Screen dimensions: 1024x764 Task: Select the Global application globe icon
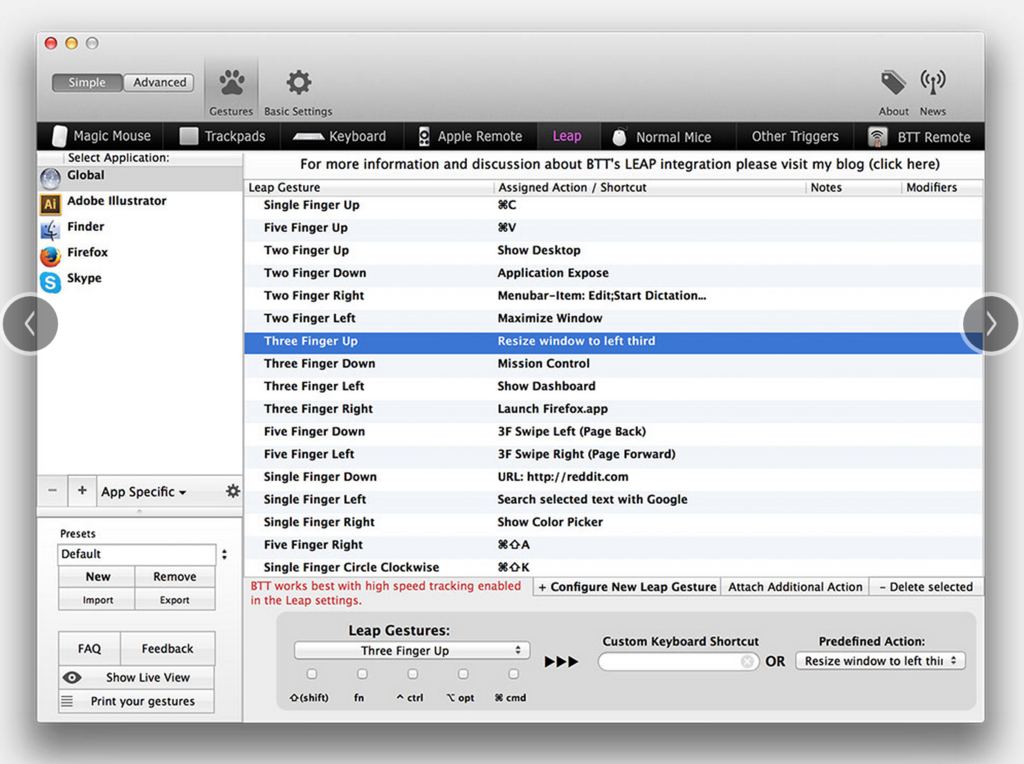pos(50,177)
